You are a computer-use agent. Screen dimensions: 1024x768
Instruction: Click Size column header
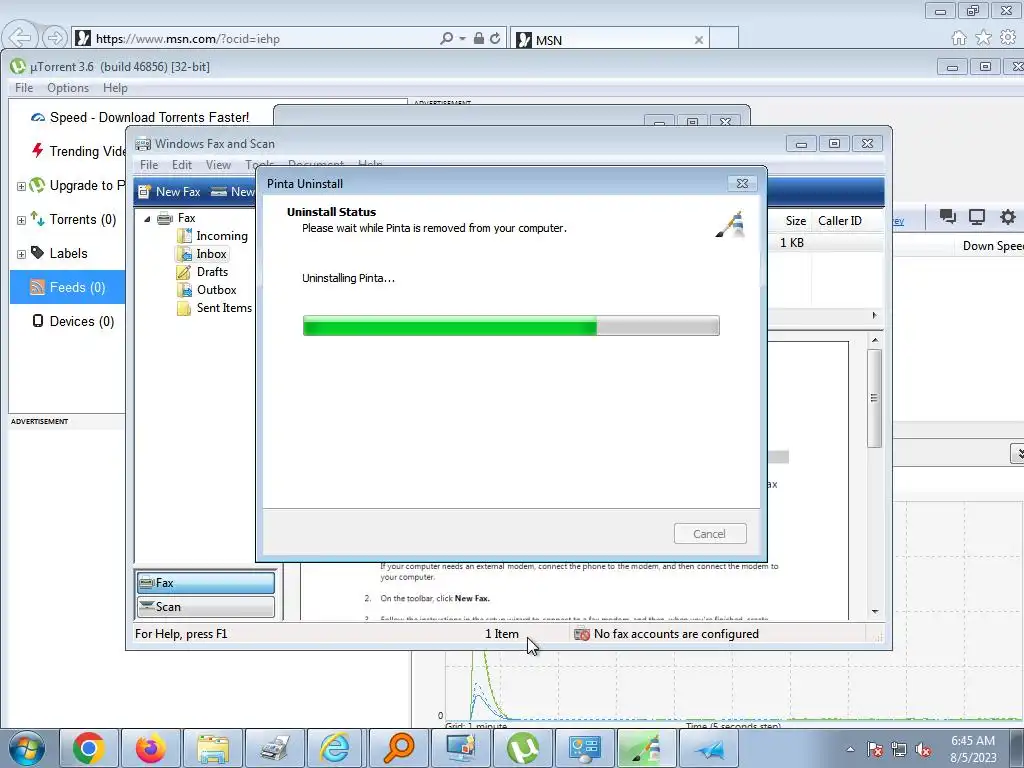795,221
